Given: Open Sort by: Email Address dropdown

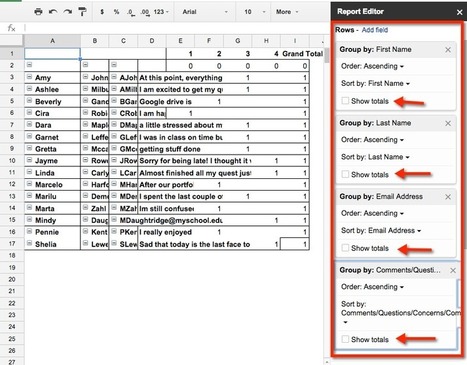Looking at the screenshot, I should 381,231.
